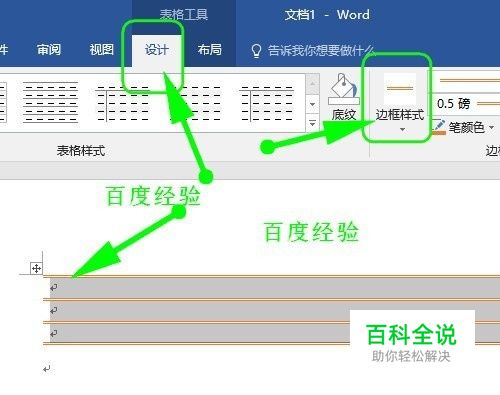The width and height of the screenshot is (500, 395).
Task: Switch to the 布局 (Layout) tab
Action: (x=209, y=50)
